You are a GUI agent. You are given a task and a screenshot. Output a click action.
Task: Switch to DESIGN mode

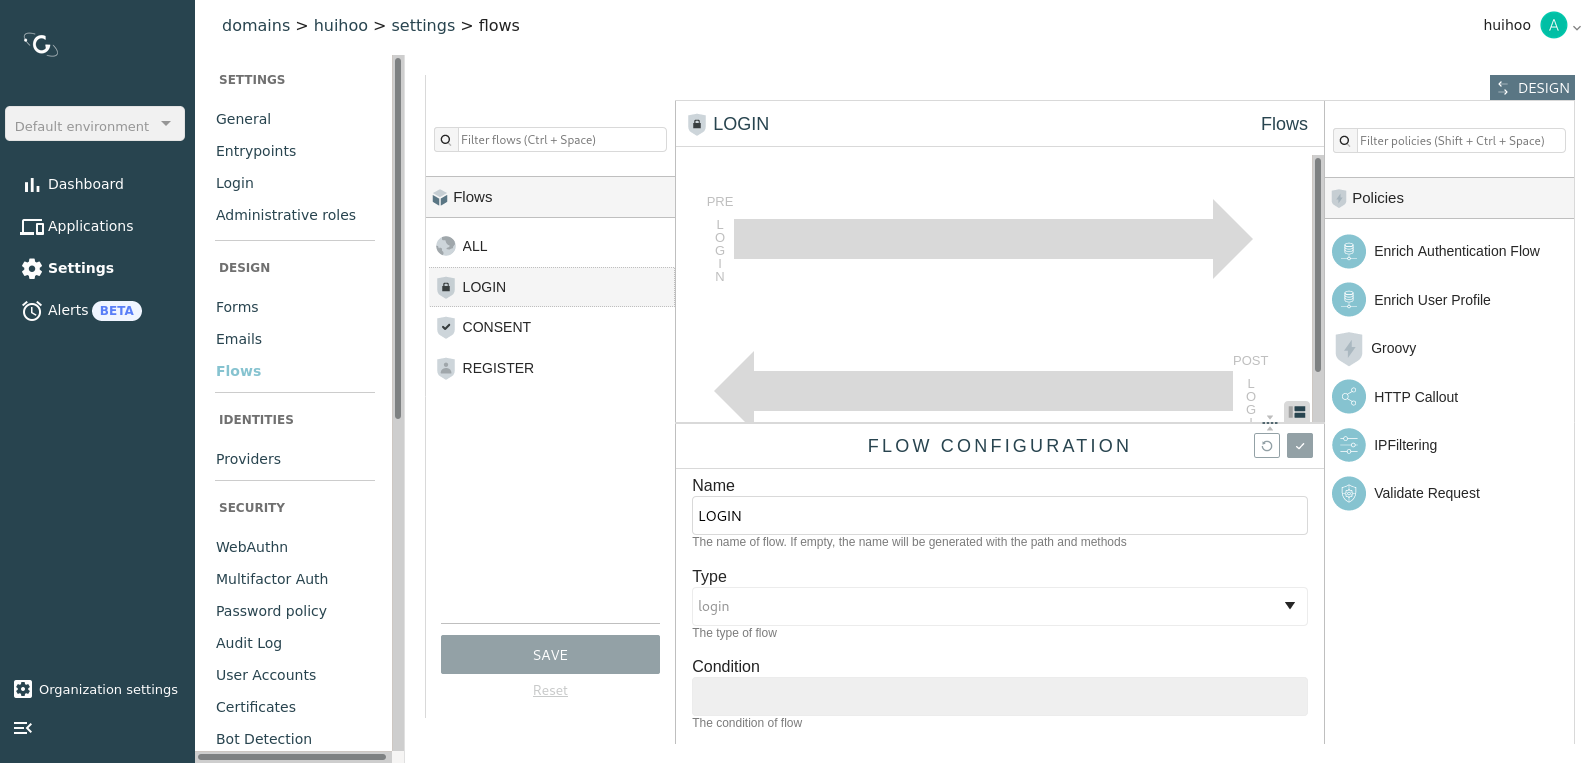[1532, 88]
